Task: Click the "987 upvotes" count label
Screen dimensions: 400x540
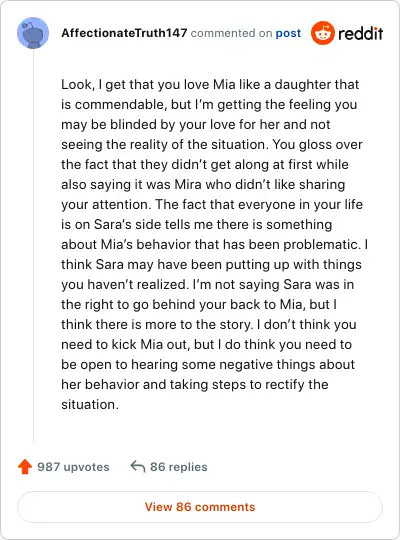Action: tap(73, 467)
